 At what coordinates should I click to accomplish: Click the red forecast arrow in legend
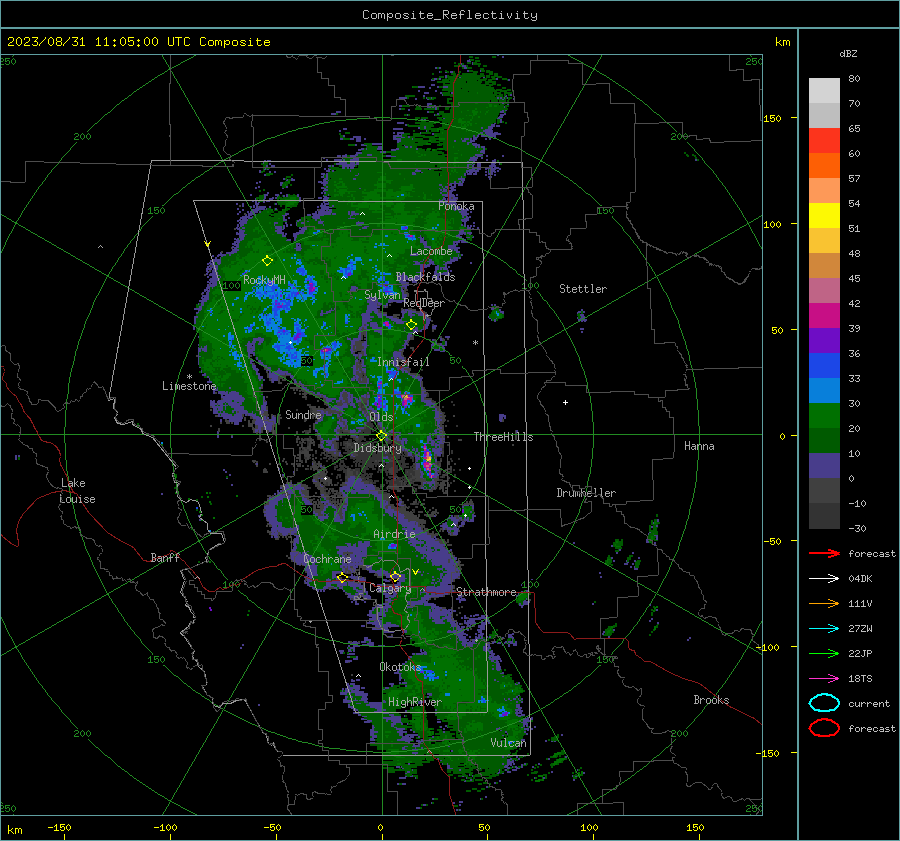pyautogui.click(x=824, y=553)
